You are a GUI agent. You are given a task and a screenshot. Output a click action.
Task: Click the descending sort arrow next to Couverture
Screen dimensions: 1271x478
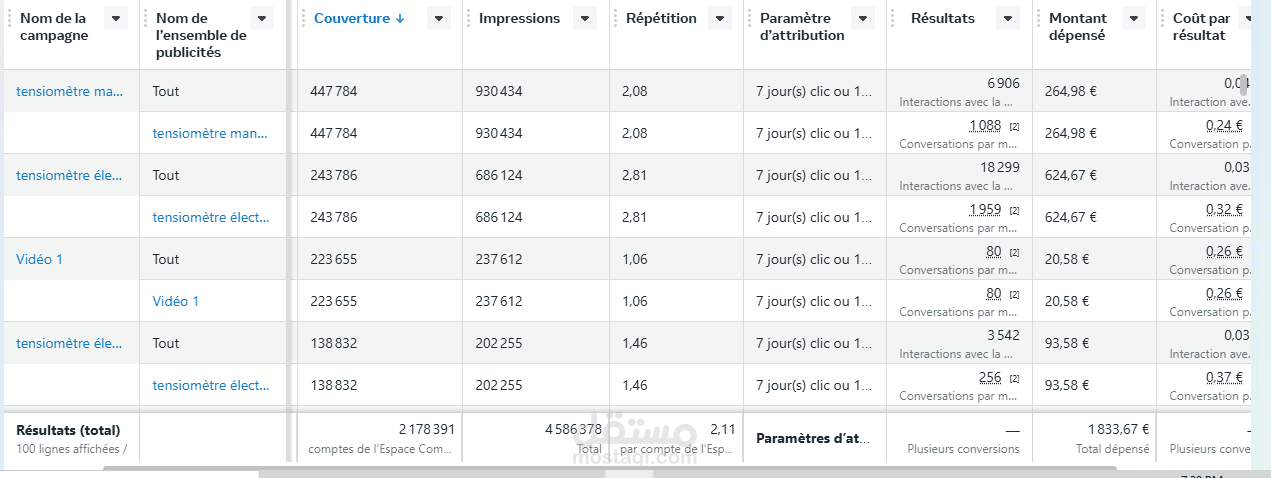pos(400,18)
